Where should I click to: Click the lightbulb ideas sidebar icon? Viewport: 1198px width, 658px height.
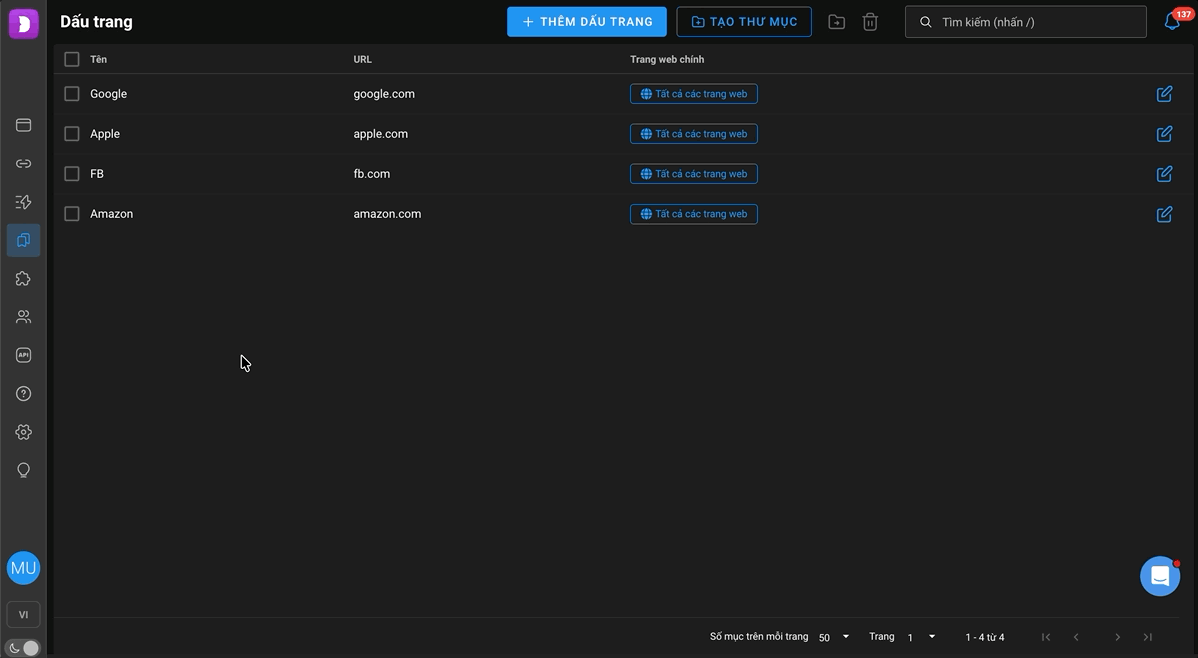(24, 470)
